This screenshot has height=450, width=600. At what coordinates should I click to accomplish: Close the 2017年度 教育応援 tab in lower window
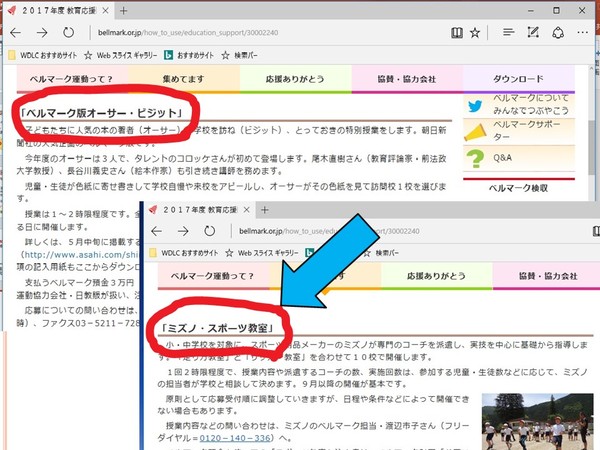(246, 210)
